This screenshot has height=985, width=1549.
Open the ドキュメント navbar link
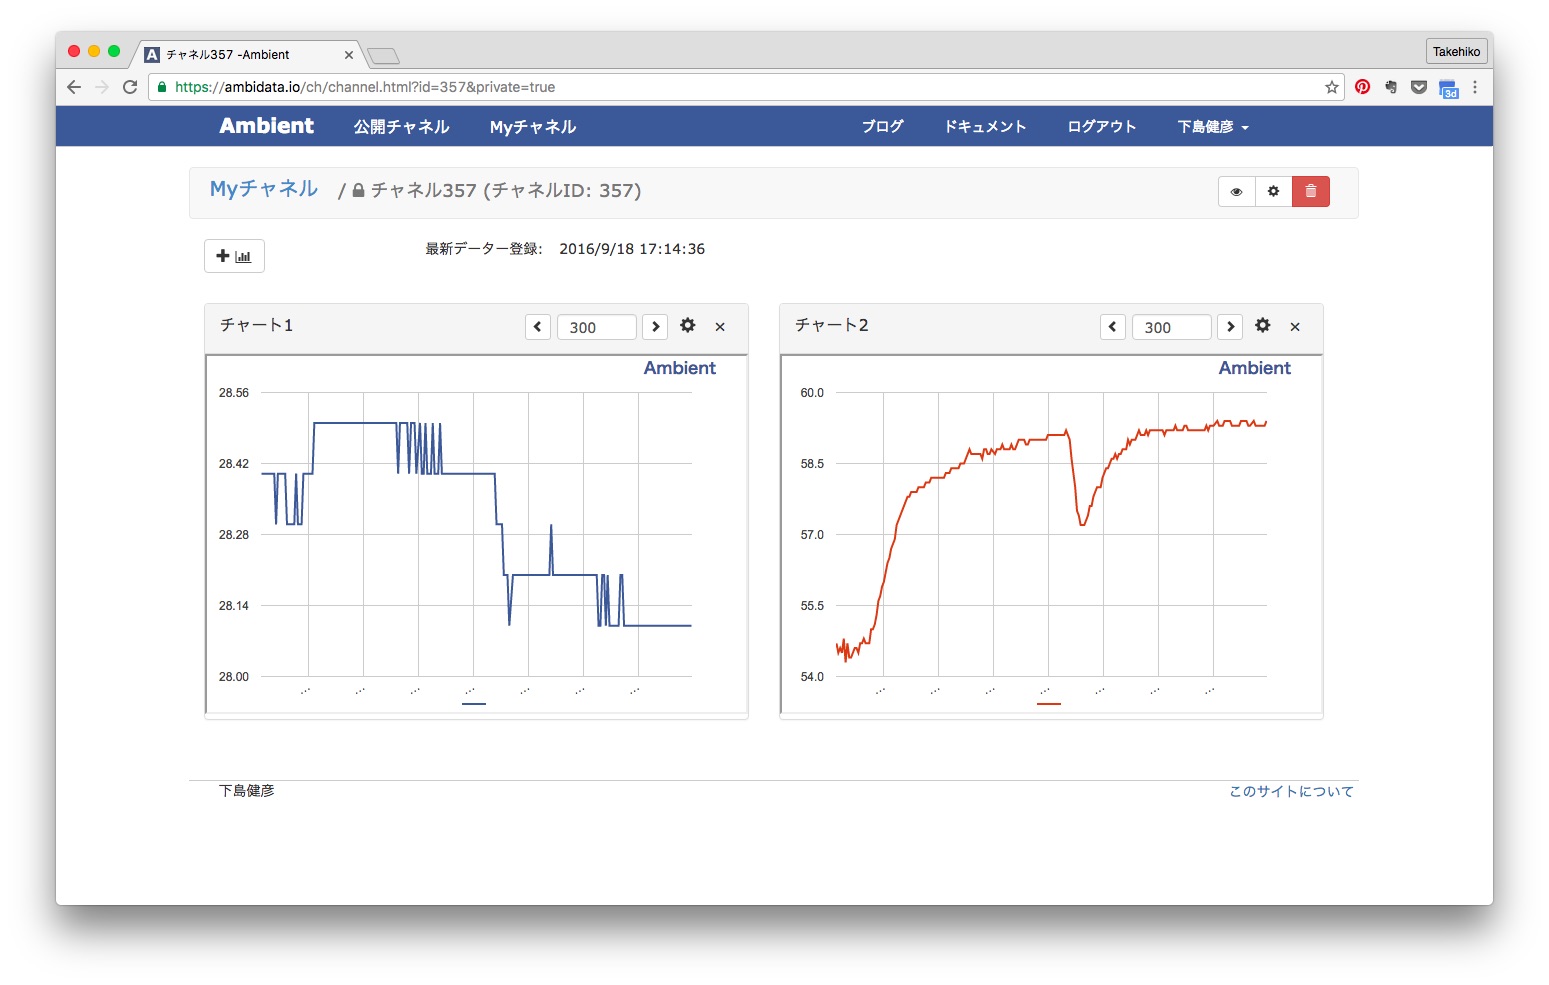(985, 127)
